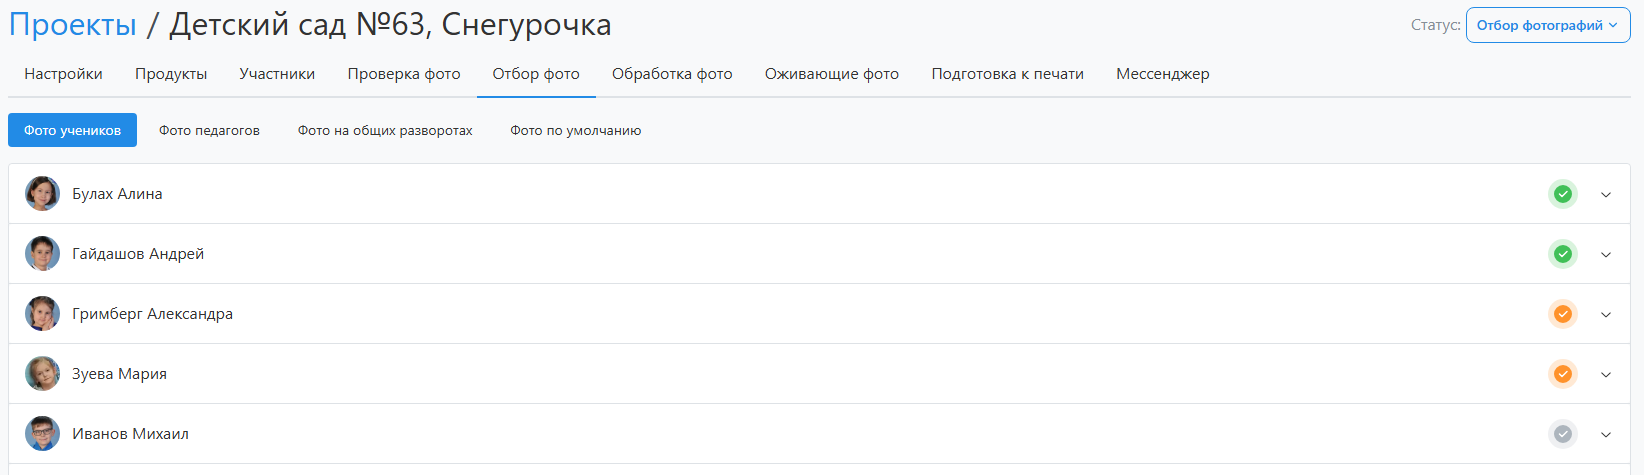Image resolution: width=1644 pixels, height=475 pixels.
Task: Click green status checkmark for Гайдашов Андрей
Action: pos(1562,254)
